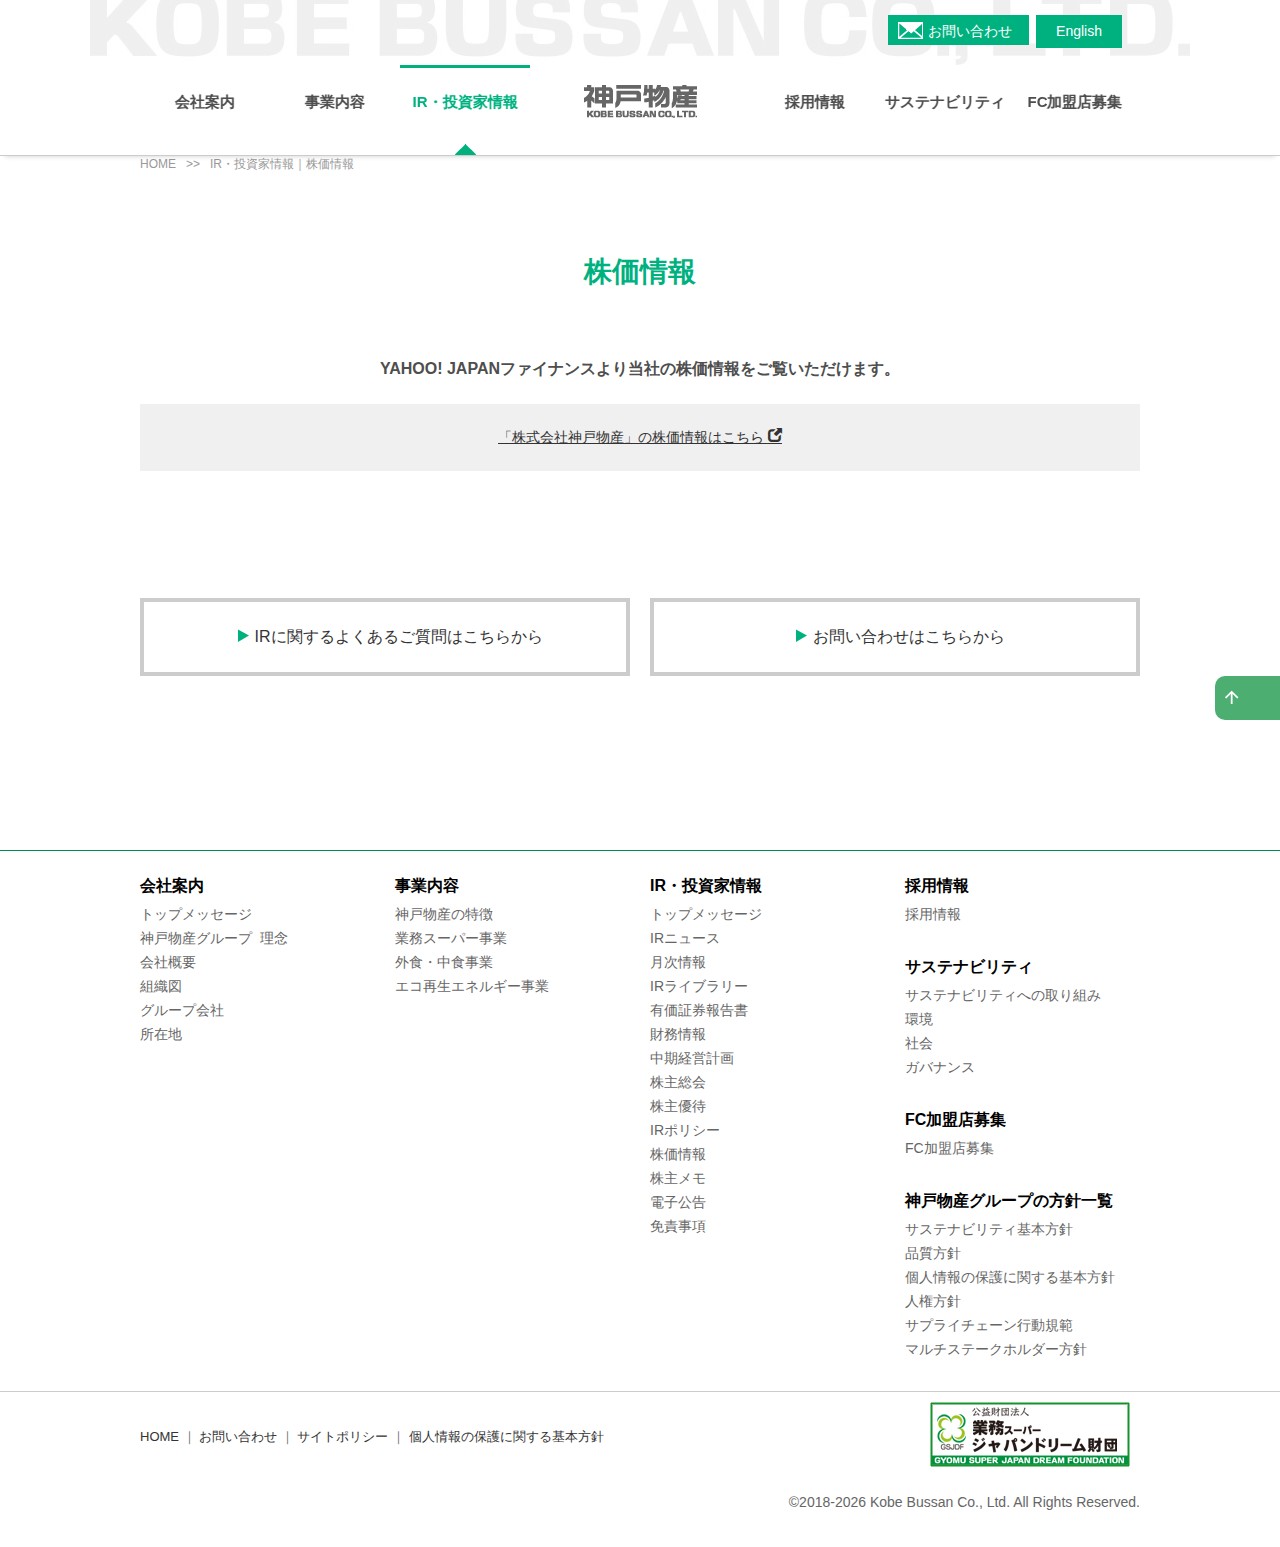Click footer エコ再生エネルギー事業 link
The height and width of the screenshot is (1547, 1280).
pos(472,986)
